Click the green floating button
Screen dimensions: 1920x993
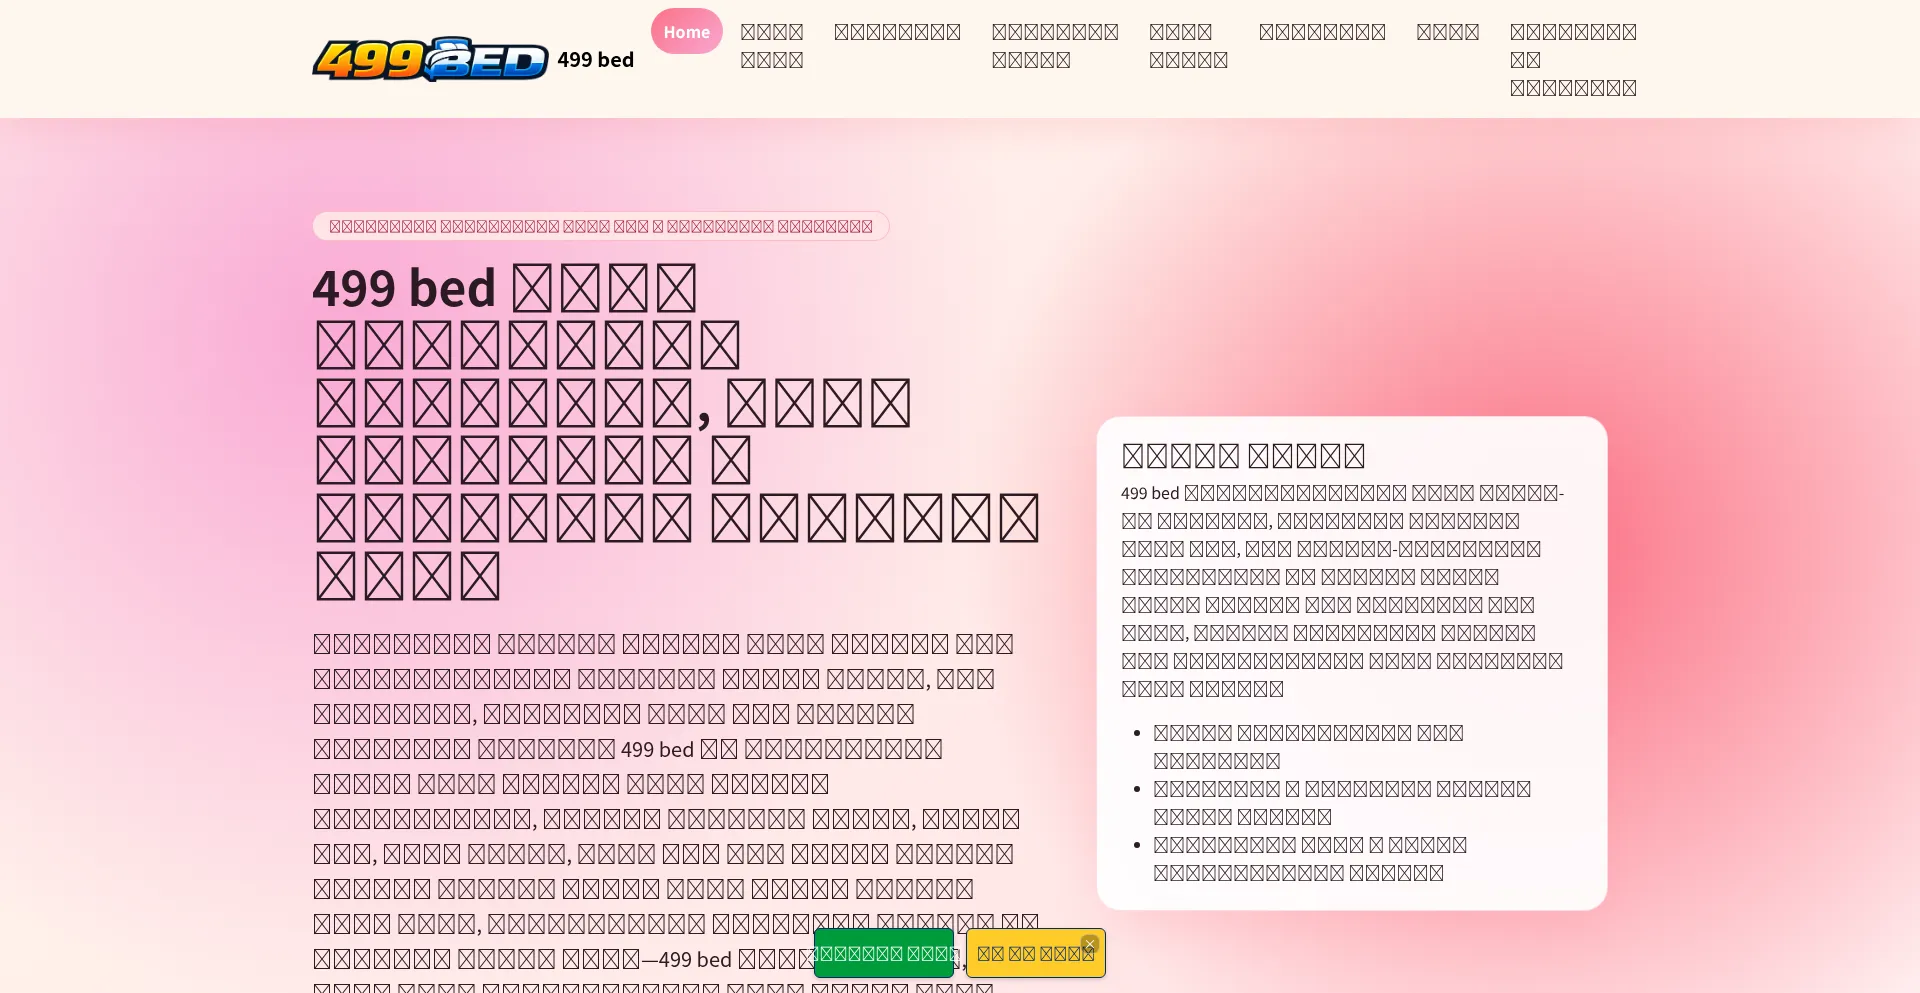pyautogui.click(x=884, y=953)
